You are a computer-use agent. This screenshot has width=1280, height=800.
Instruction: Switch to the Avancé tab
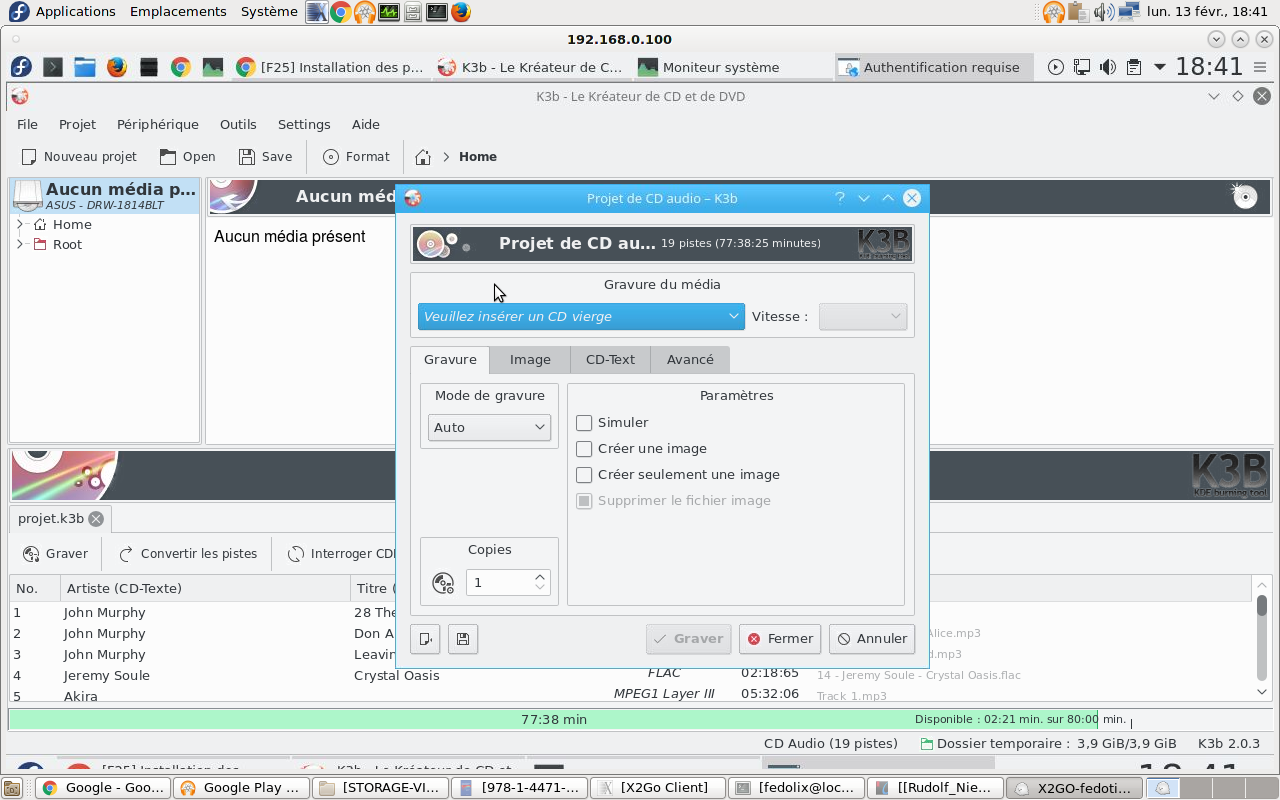690,359
